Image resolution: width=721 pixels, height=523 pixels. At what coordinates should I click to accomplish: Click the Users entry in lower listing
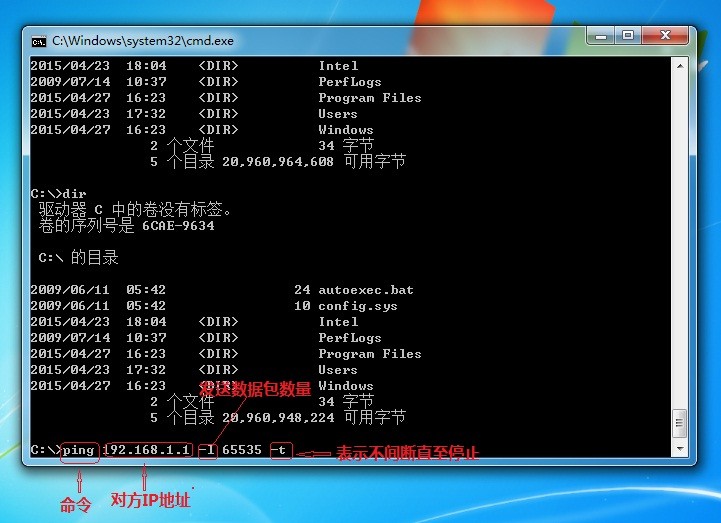[338, 370]
